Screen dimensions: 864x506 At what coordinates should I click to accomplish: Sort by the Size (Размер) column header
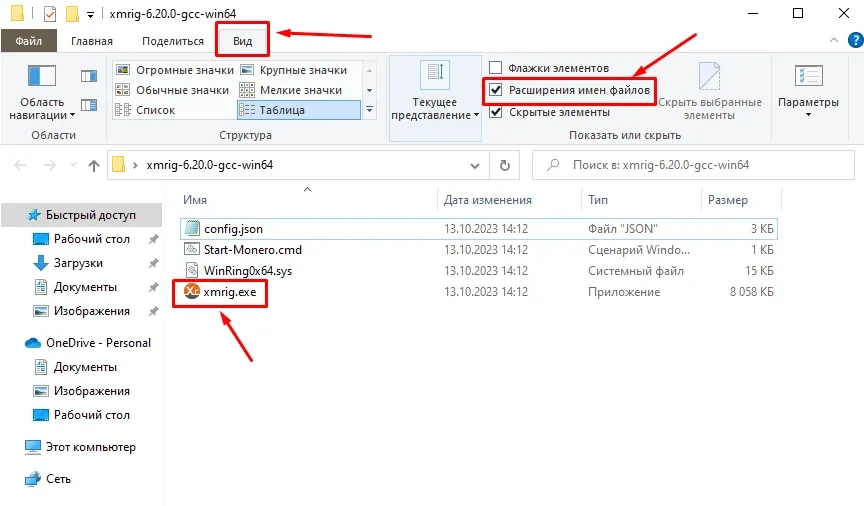(x=728, y=201)
